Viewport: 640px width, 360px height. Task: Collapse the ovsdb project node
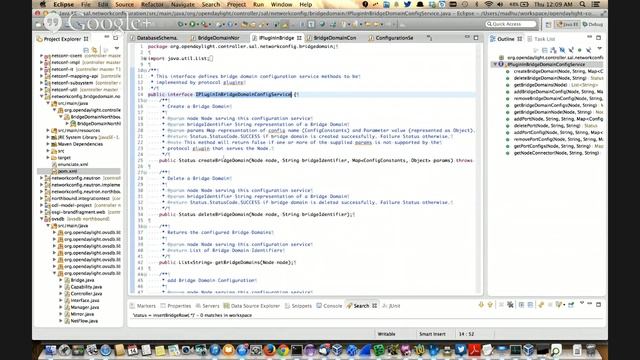click(x=42, y=219)
